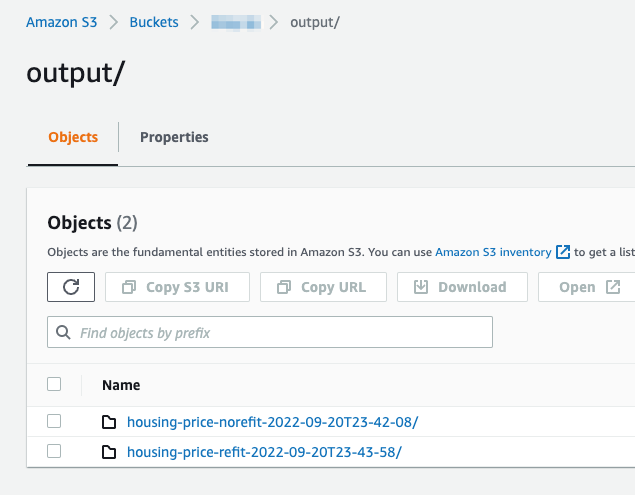Open the housing-price-refit-2022-09-20T23-43-58/ folder link

coord(264,452)
